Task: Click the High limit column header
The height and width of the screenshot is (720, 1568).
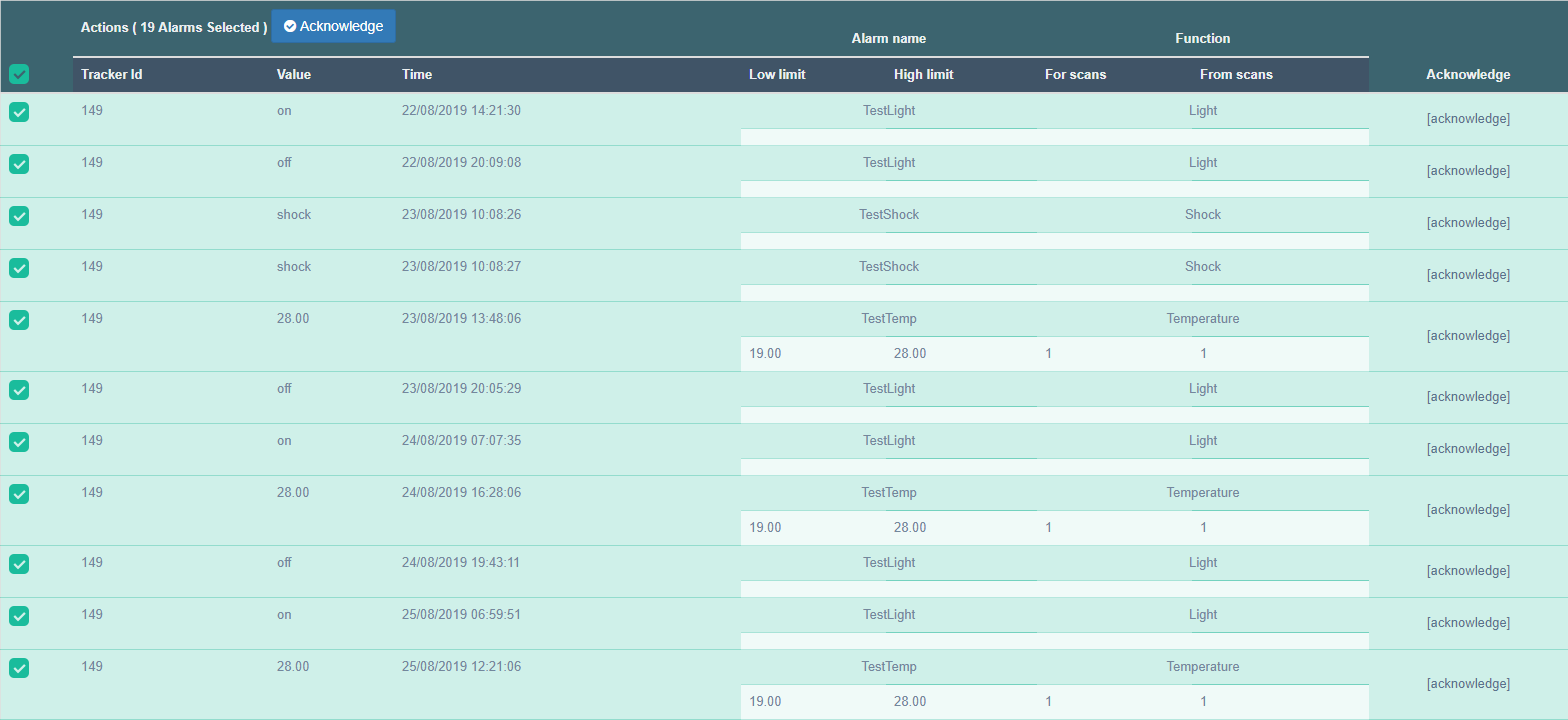Action: 923,75
